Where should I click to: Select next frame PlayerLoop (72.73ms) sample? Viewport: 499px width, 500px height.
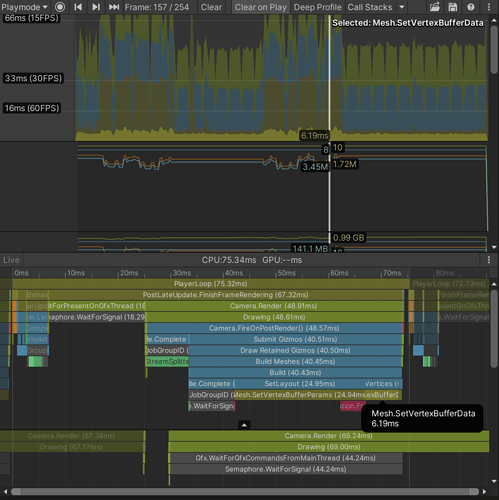(x=449, y=284)
